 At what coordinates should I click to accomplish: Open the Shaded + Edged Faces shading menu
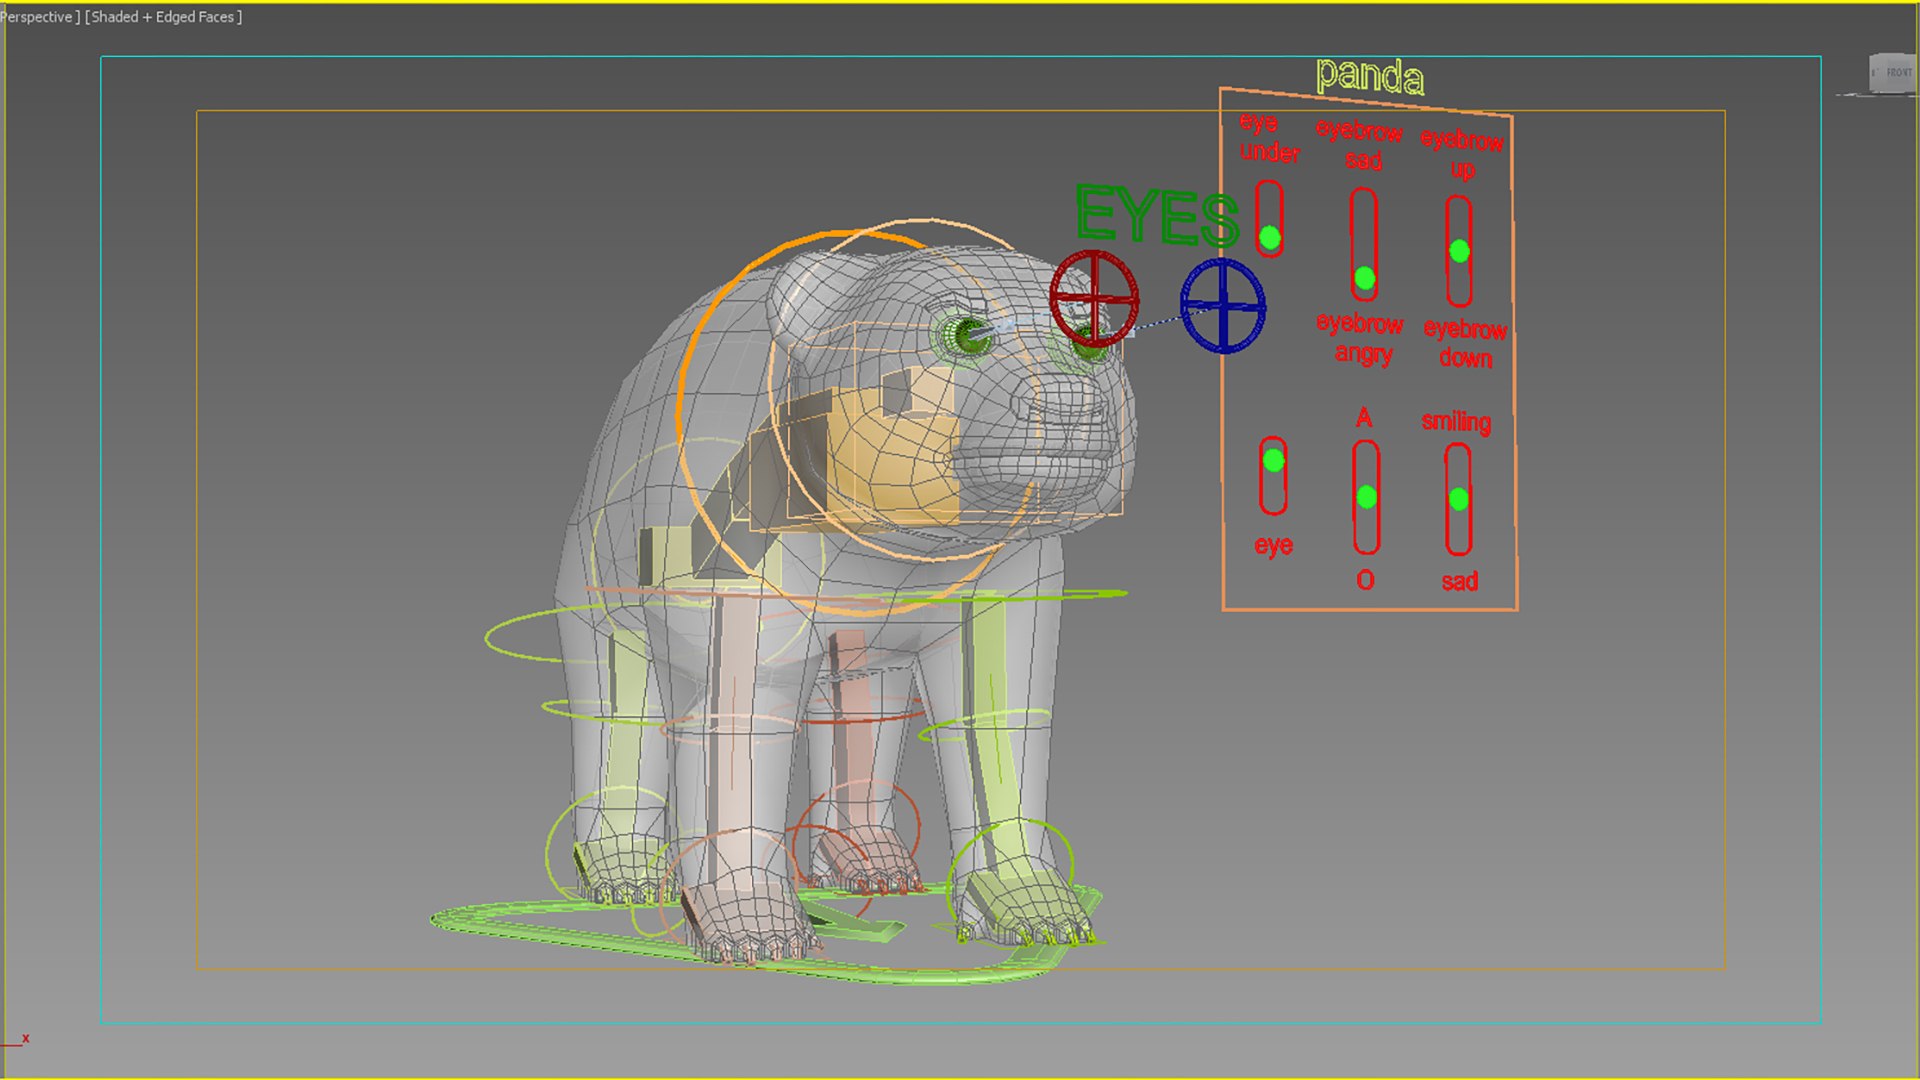tap(164, 17)
